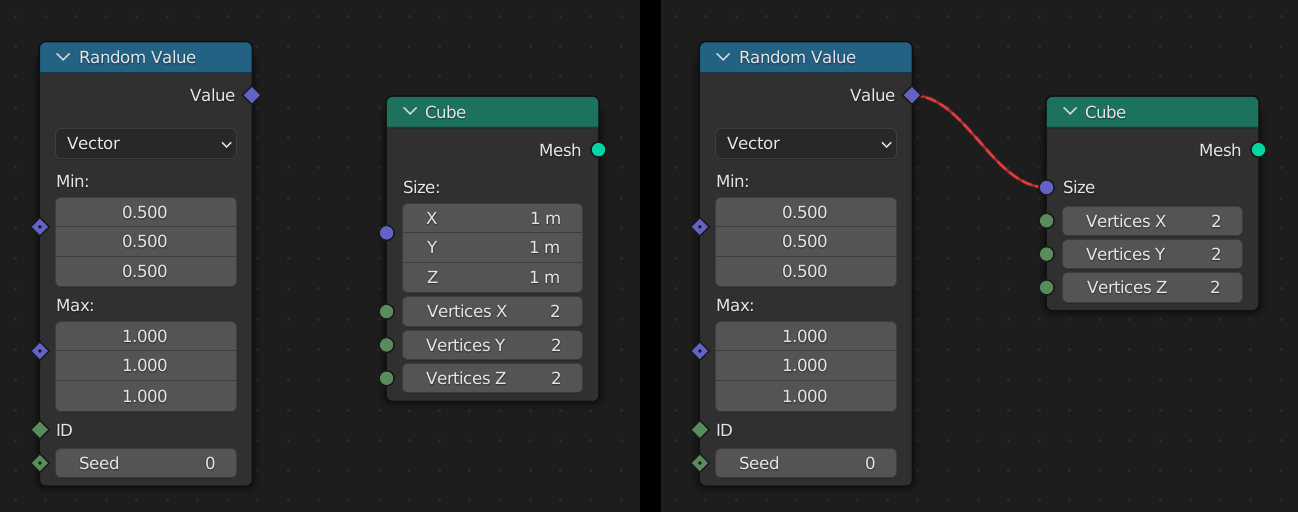The image size is (1298, 512).
Task: Click the Size input socket with red link
Action: (x=1046, y=187)
